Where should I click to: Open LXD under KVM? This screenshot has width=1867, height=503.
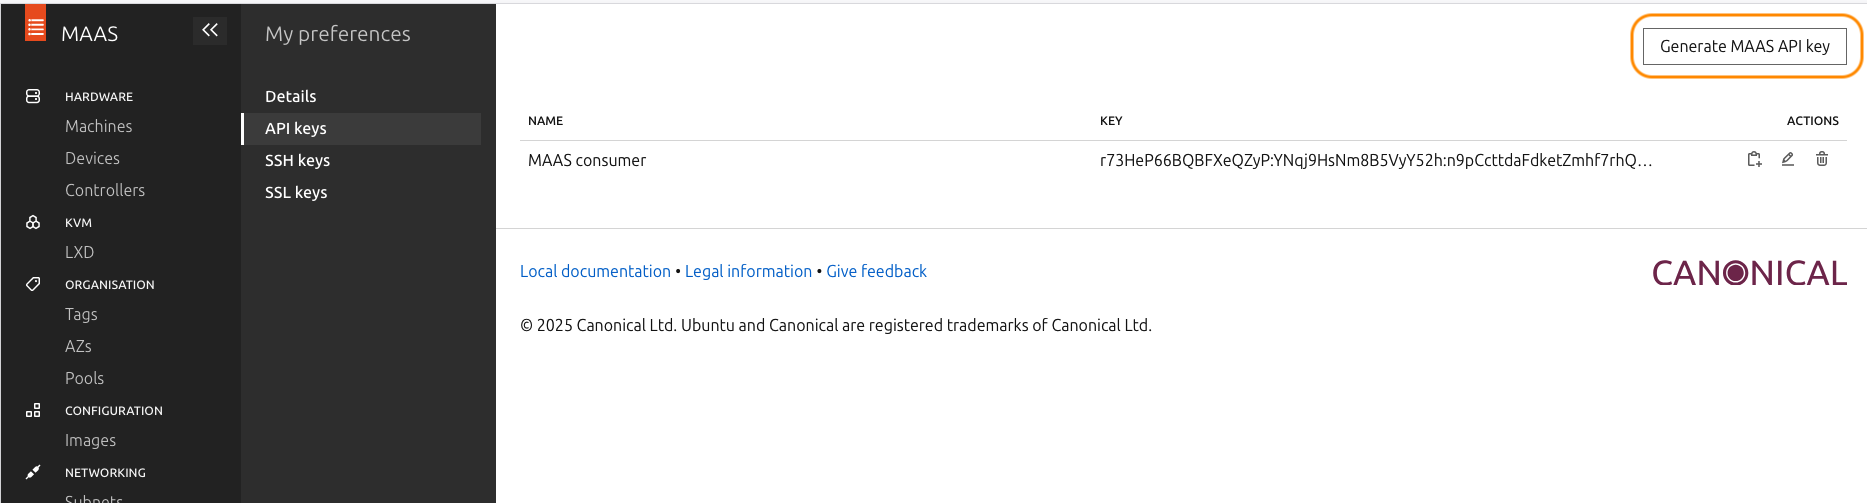coord(79,252)
